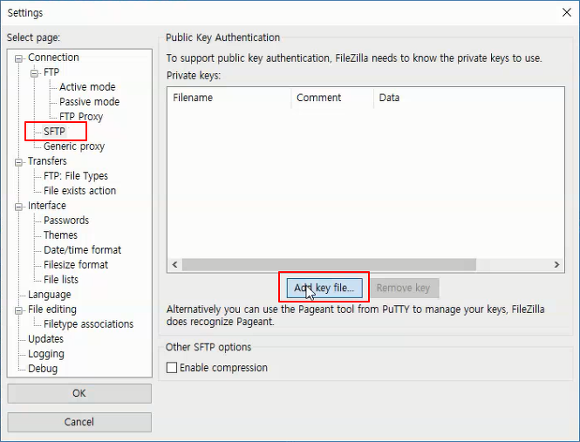Viewport: 580px width, 442px height.
Task: Click the left scroll arrow of key list
Action: (x=175, y=265)
